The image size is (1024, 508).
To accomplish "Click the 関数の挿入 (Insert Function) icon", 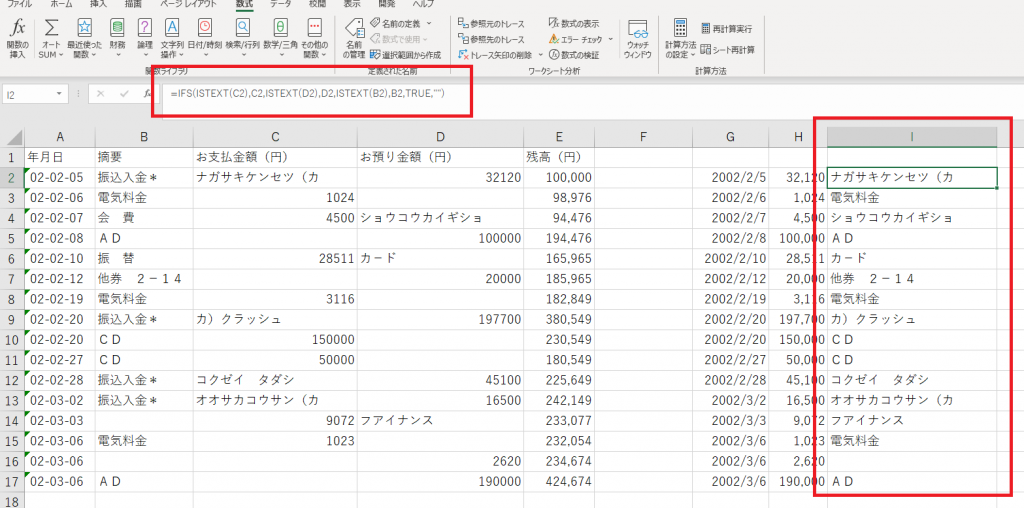I will click(x=17, y=37).
